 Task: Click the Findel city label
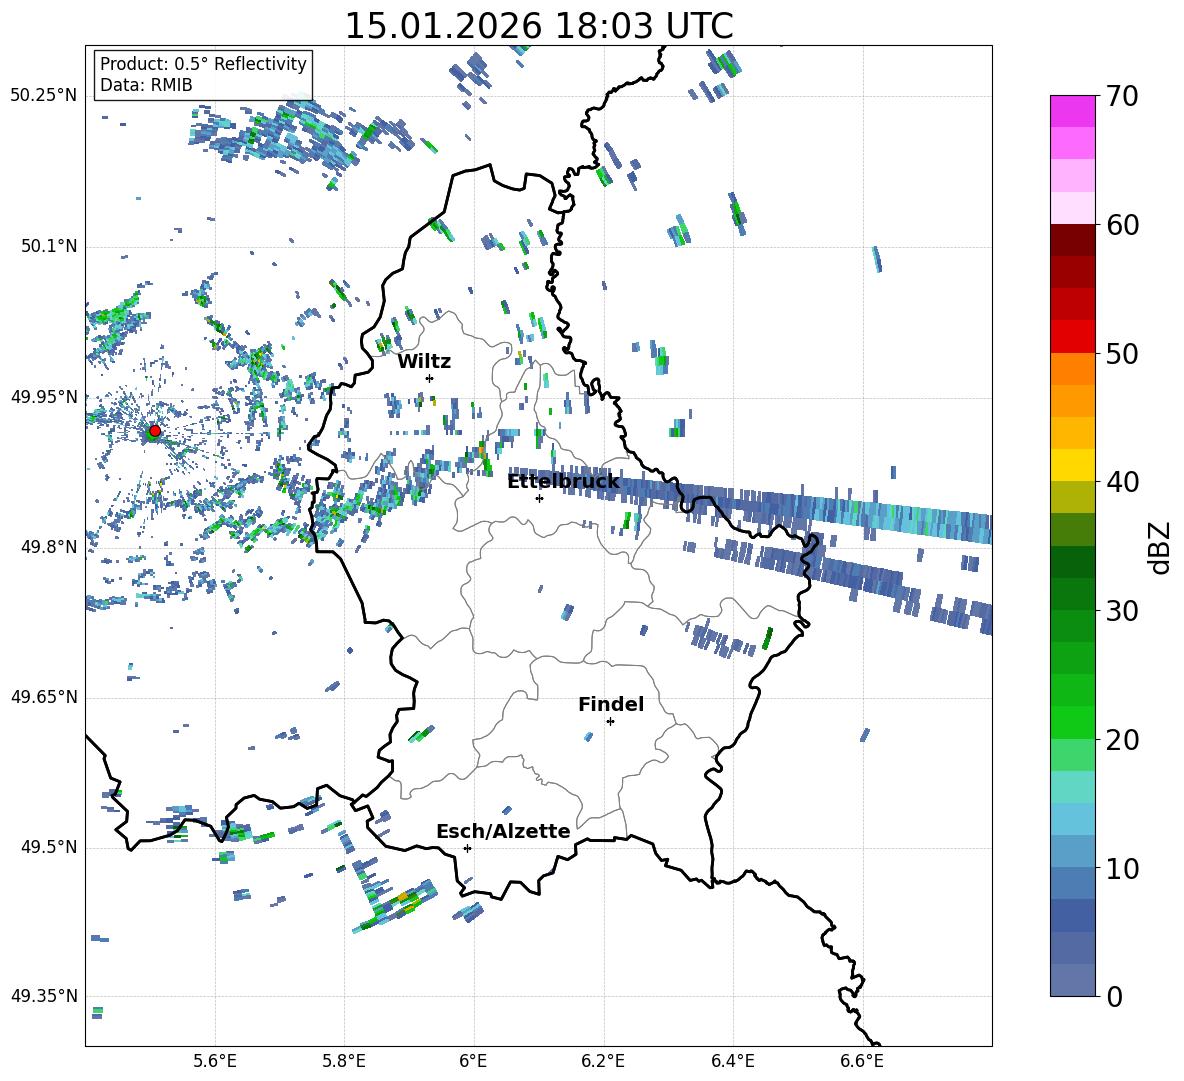pyautogui.click(x=611, y=704)
